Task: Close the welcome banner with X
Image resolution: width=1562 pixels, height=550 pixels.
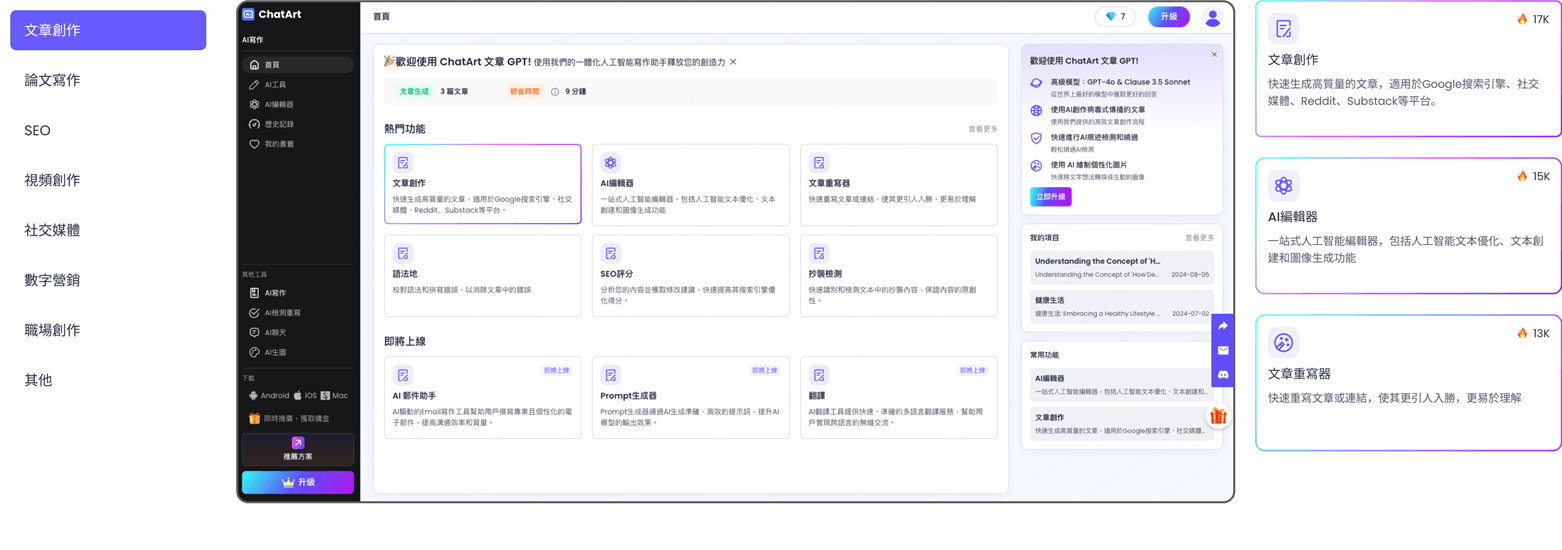Action: (x=733, y=62)
